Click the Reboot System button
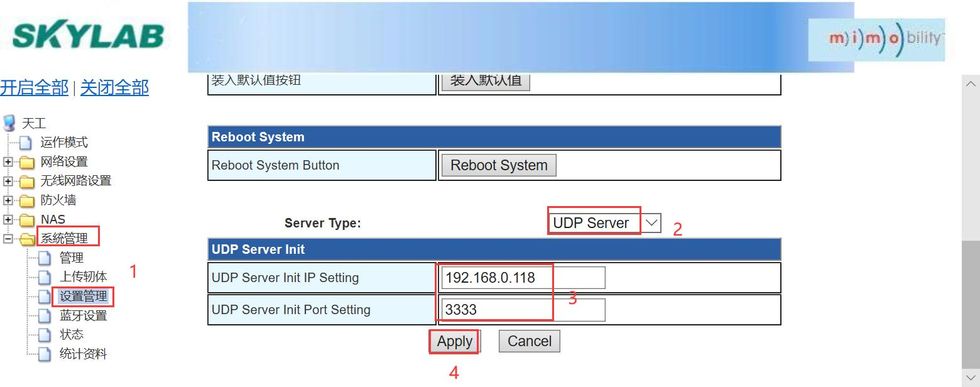The width and height of the screenshot is (980, 387). pos(499,165)
